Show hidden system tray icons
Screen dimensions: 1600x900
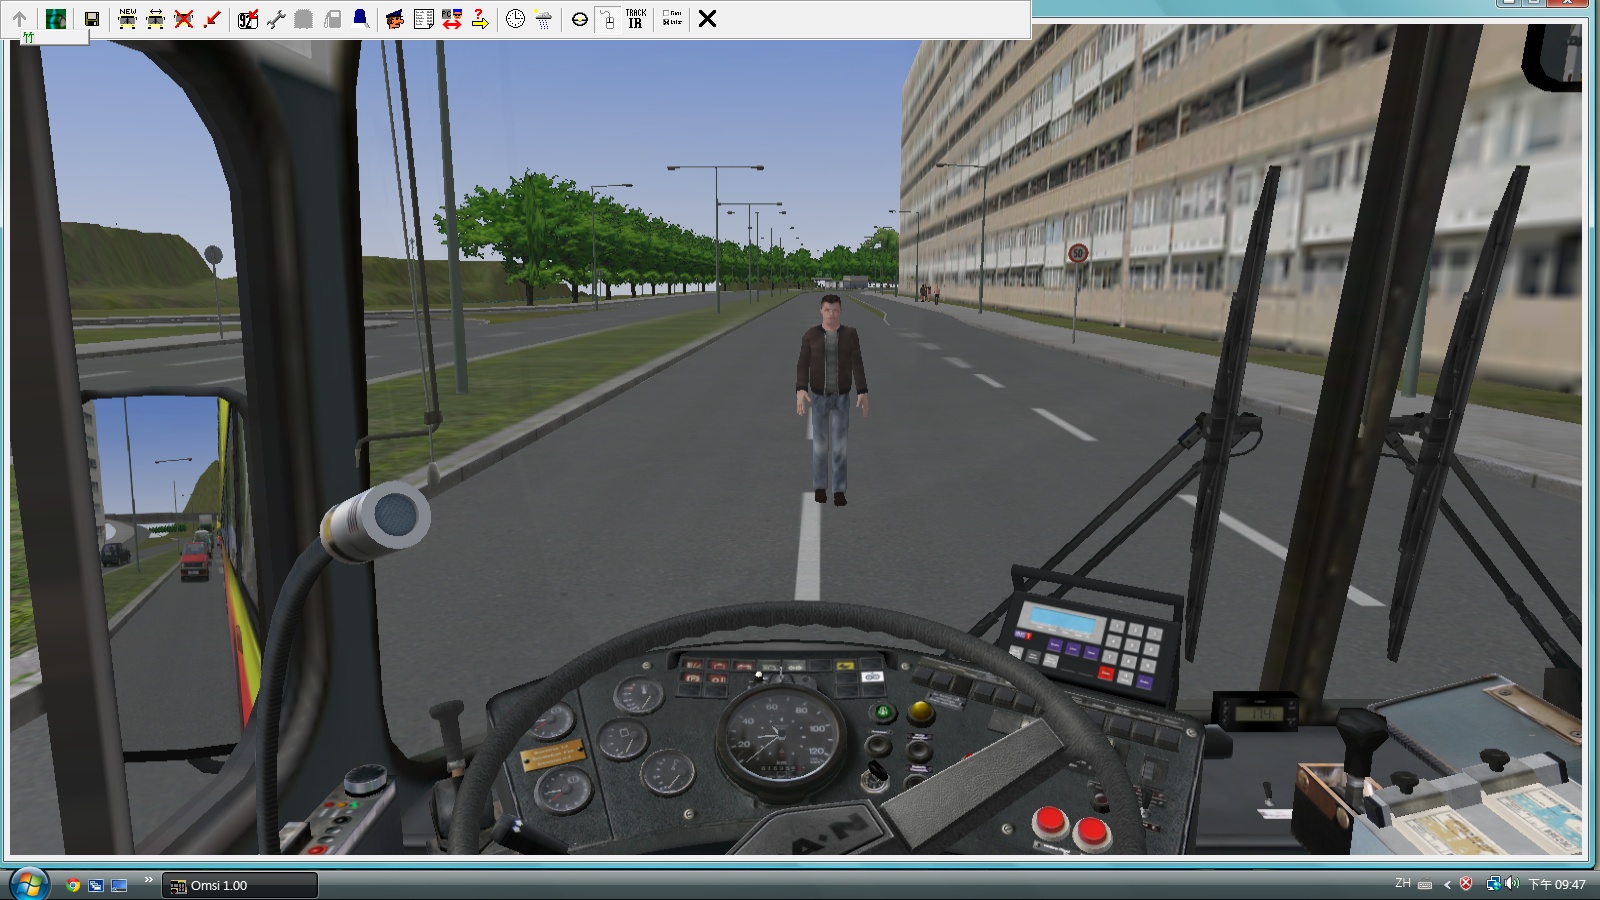click(x=1447, y=884)
